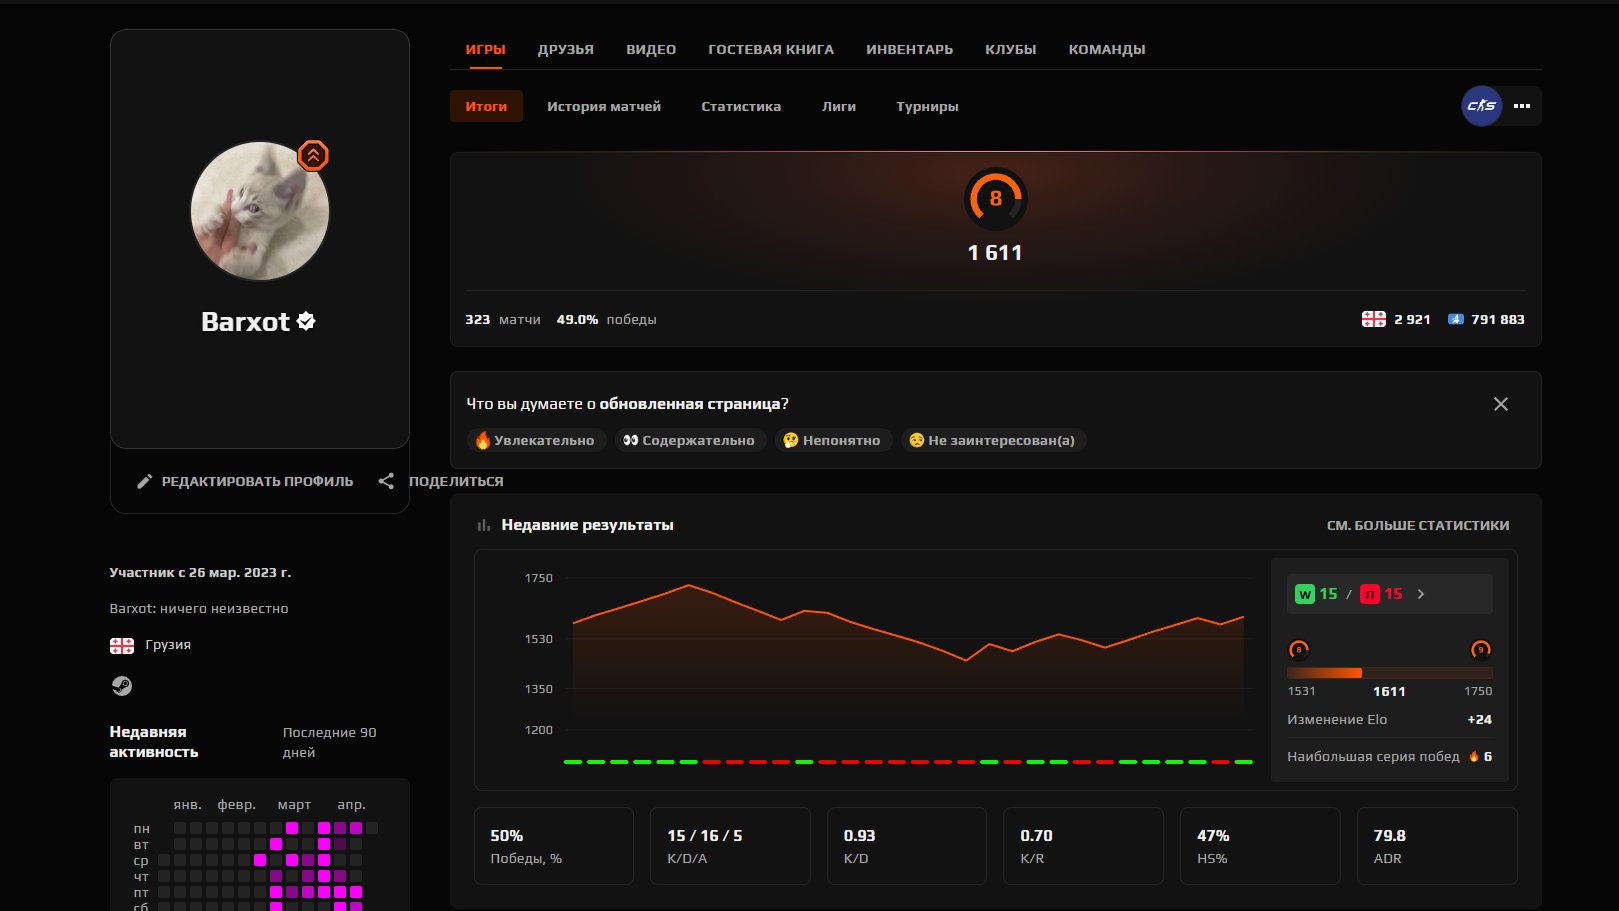Select the Итоги sub-tab
This screenshot has width=1619, height=911.
click(486, 106)
